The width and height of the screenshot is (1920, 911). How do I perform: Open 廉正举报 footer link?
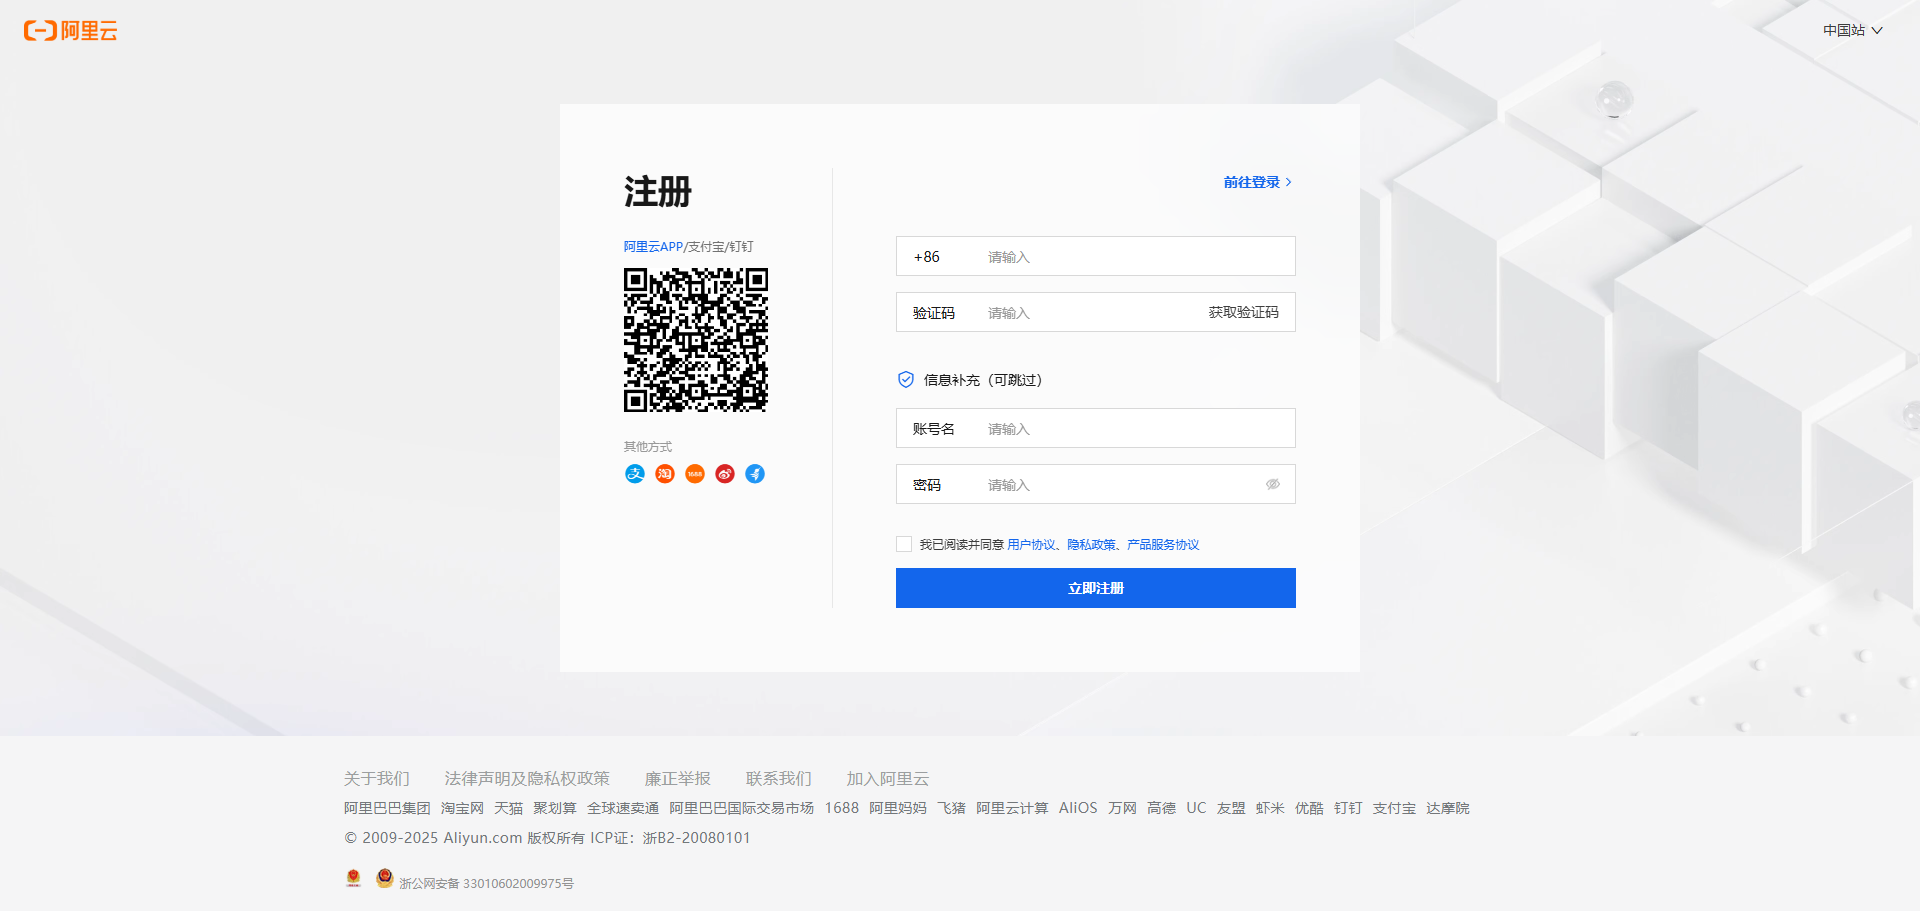(x=678, y=778)
